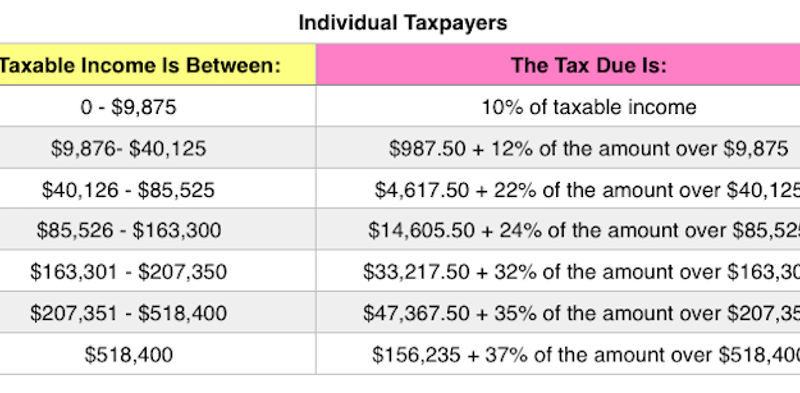Viewport: 800px width, 393px height.
Task: Select the $163,301 - $207,350 bracket cell
Action: point(158,271)
